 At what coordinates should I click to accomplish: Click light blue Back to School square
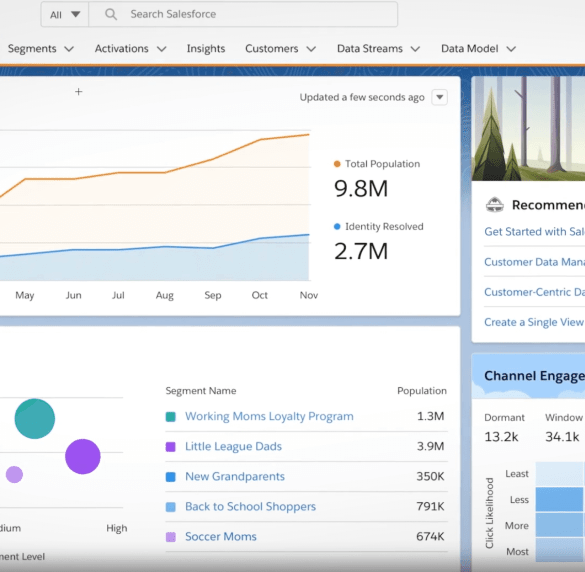pyautogui.click(x=171, y=507)
